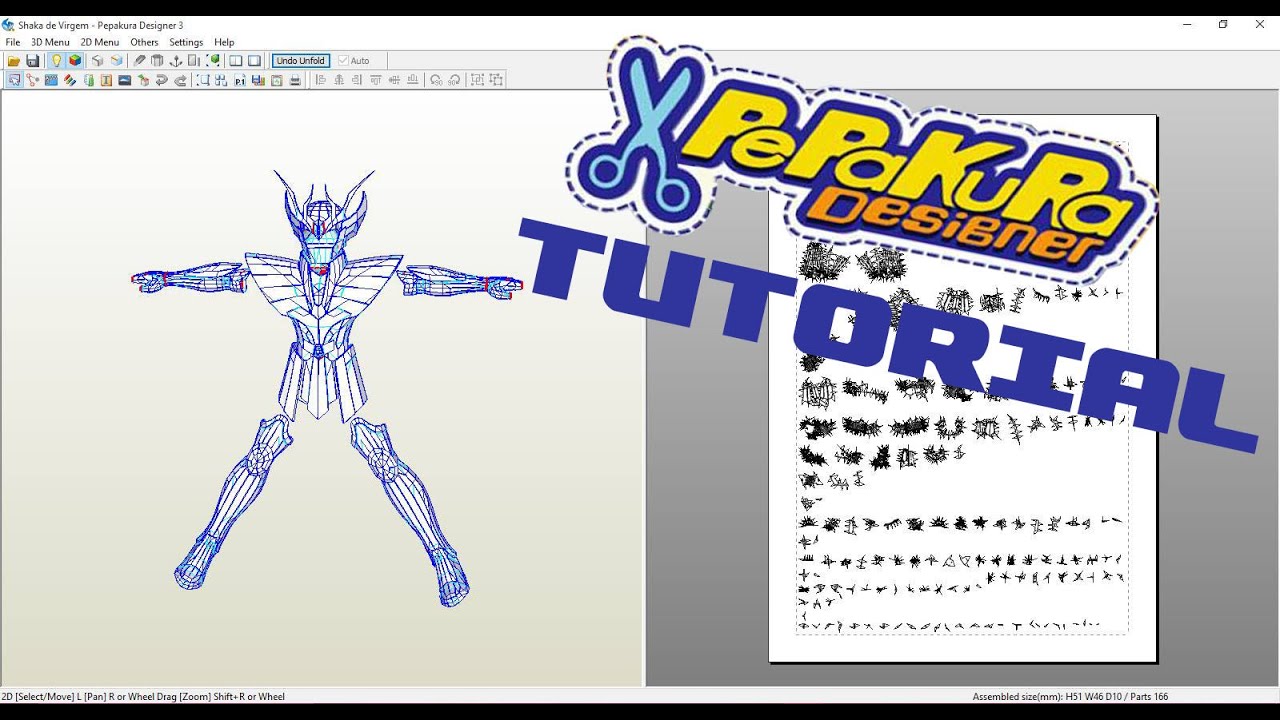Viewport: 1280px width, 720px height.
Task: Save the project with the floppy disk icon
Action: coord(32,61)
